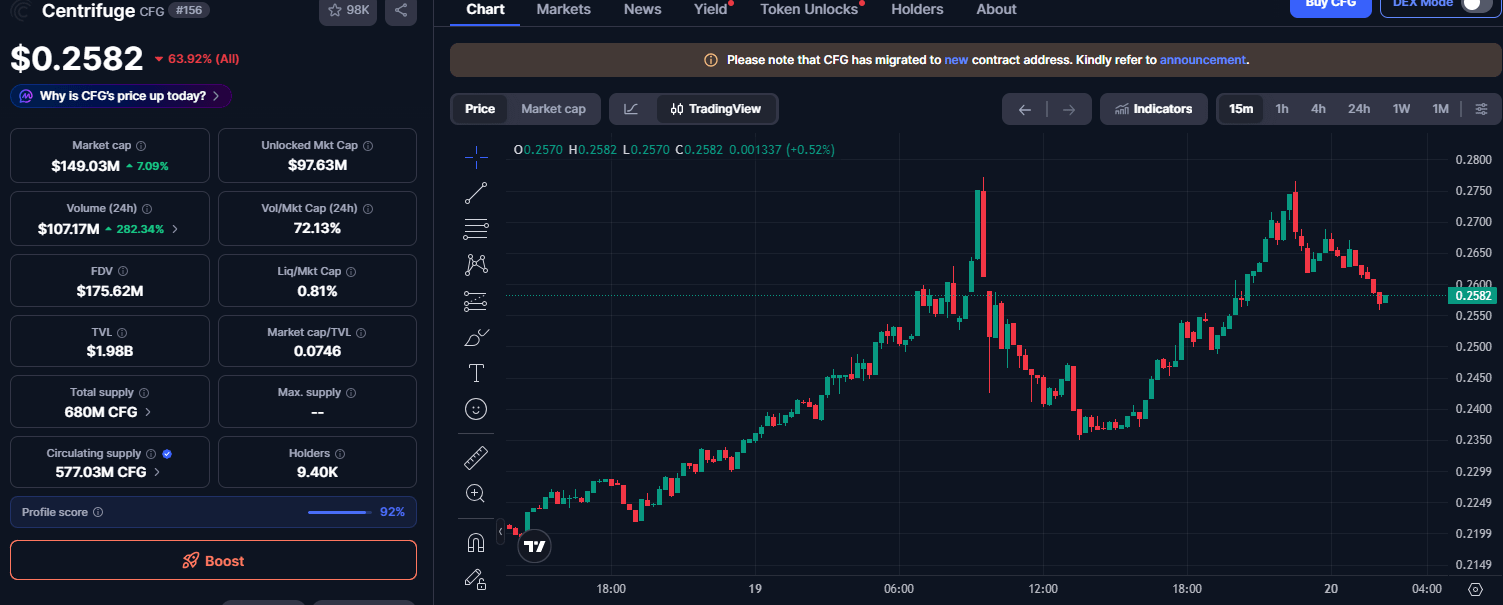Activate the zoom in tool
Screen dimensions: 1503x605
pyautogui.click(x=476, y=493)
